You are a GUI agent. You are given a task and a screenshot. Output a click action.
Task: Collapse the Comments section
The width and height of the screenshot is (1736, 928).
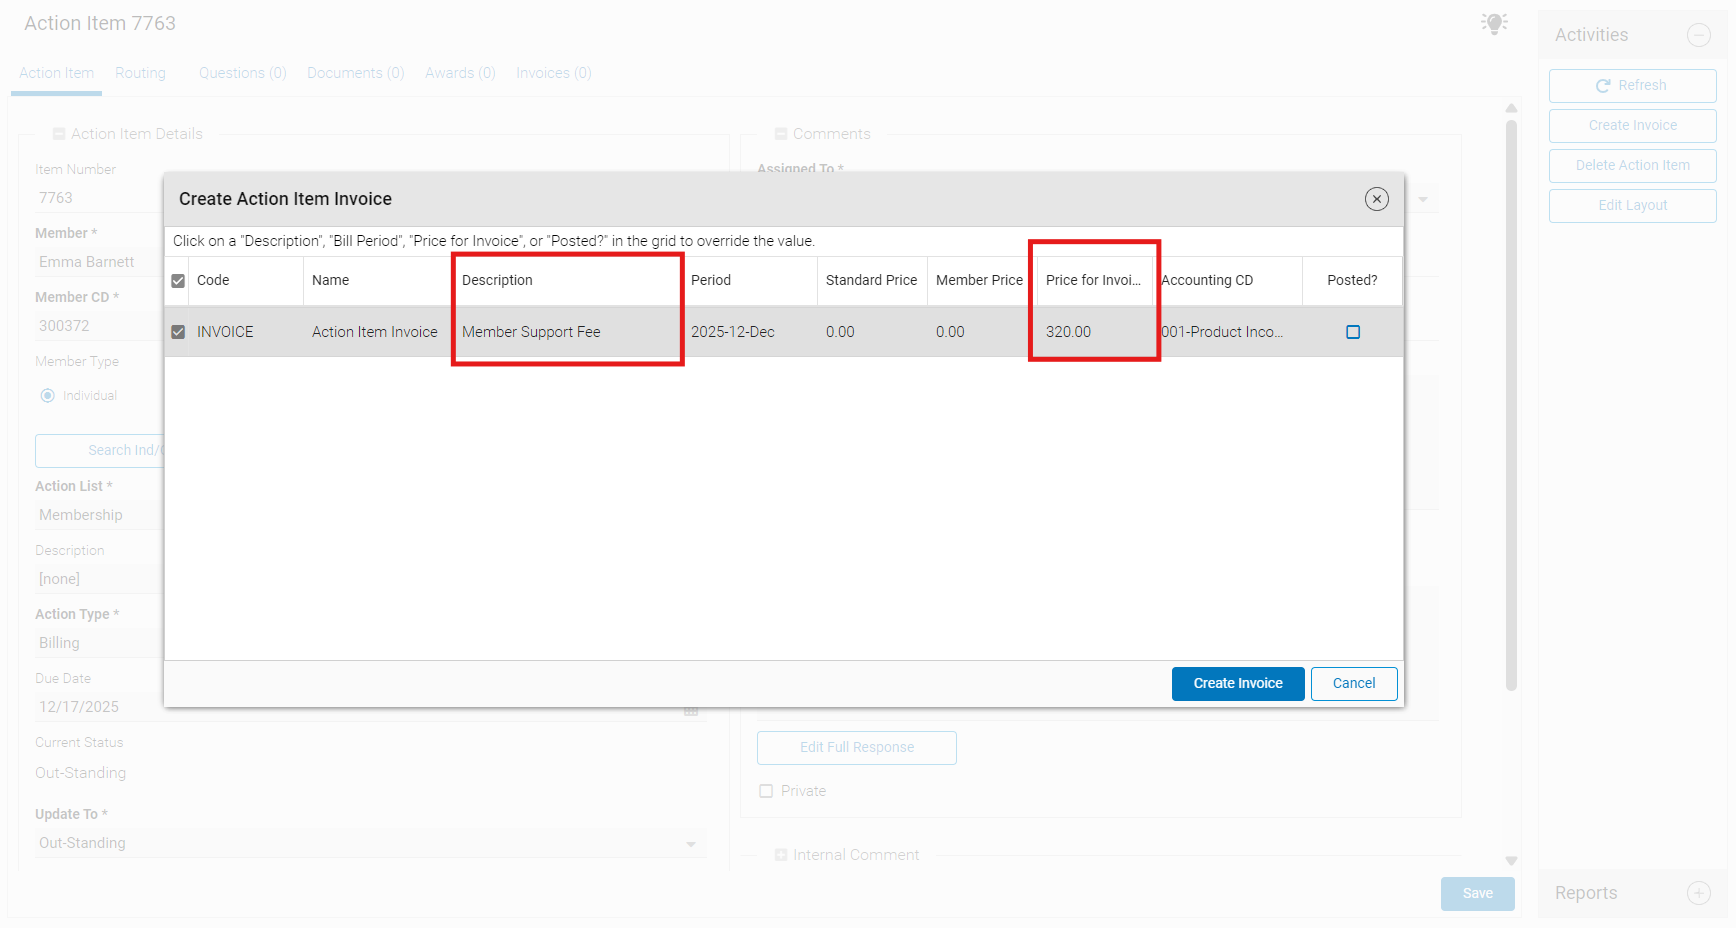[x=781, y=133]
